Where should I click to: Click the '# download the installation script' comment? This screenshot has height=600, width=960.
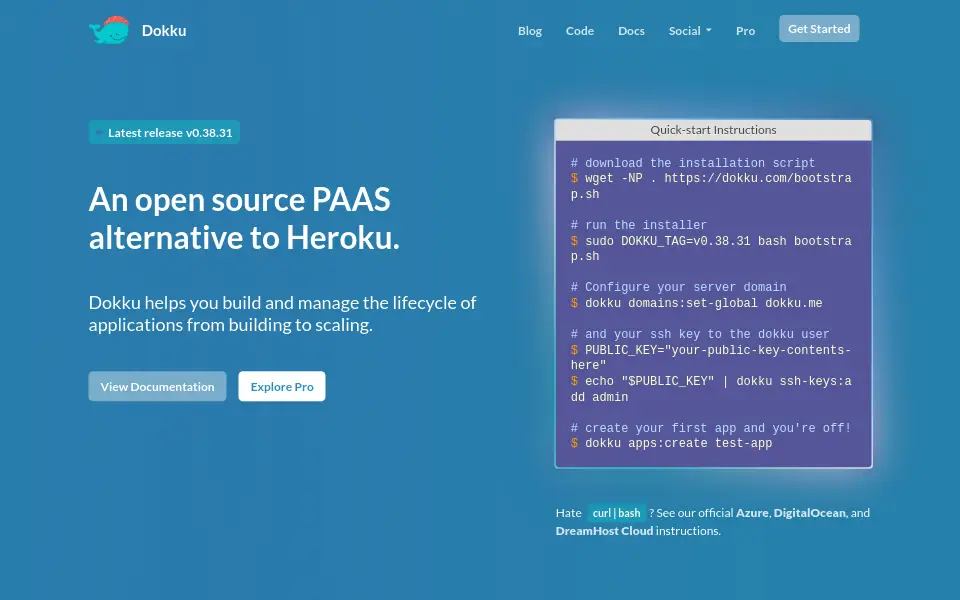[693, 163]
